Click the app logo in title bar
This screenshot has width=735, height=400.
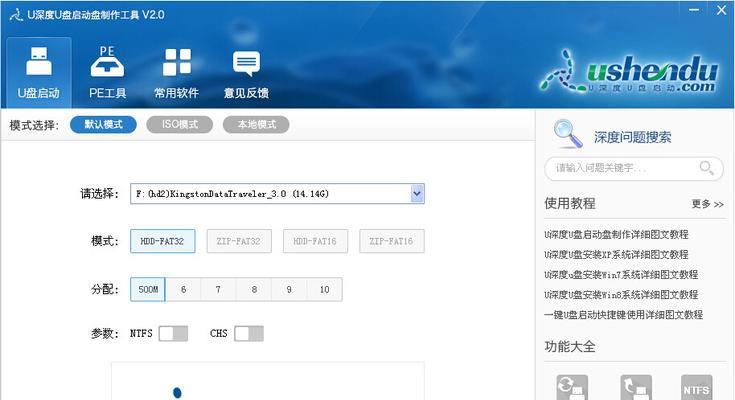pyautogui.click(x=16, y=15)
